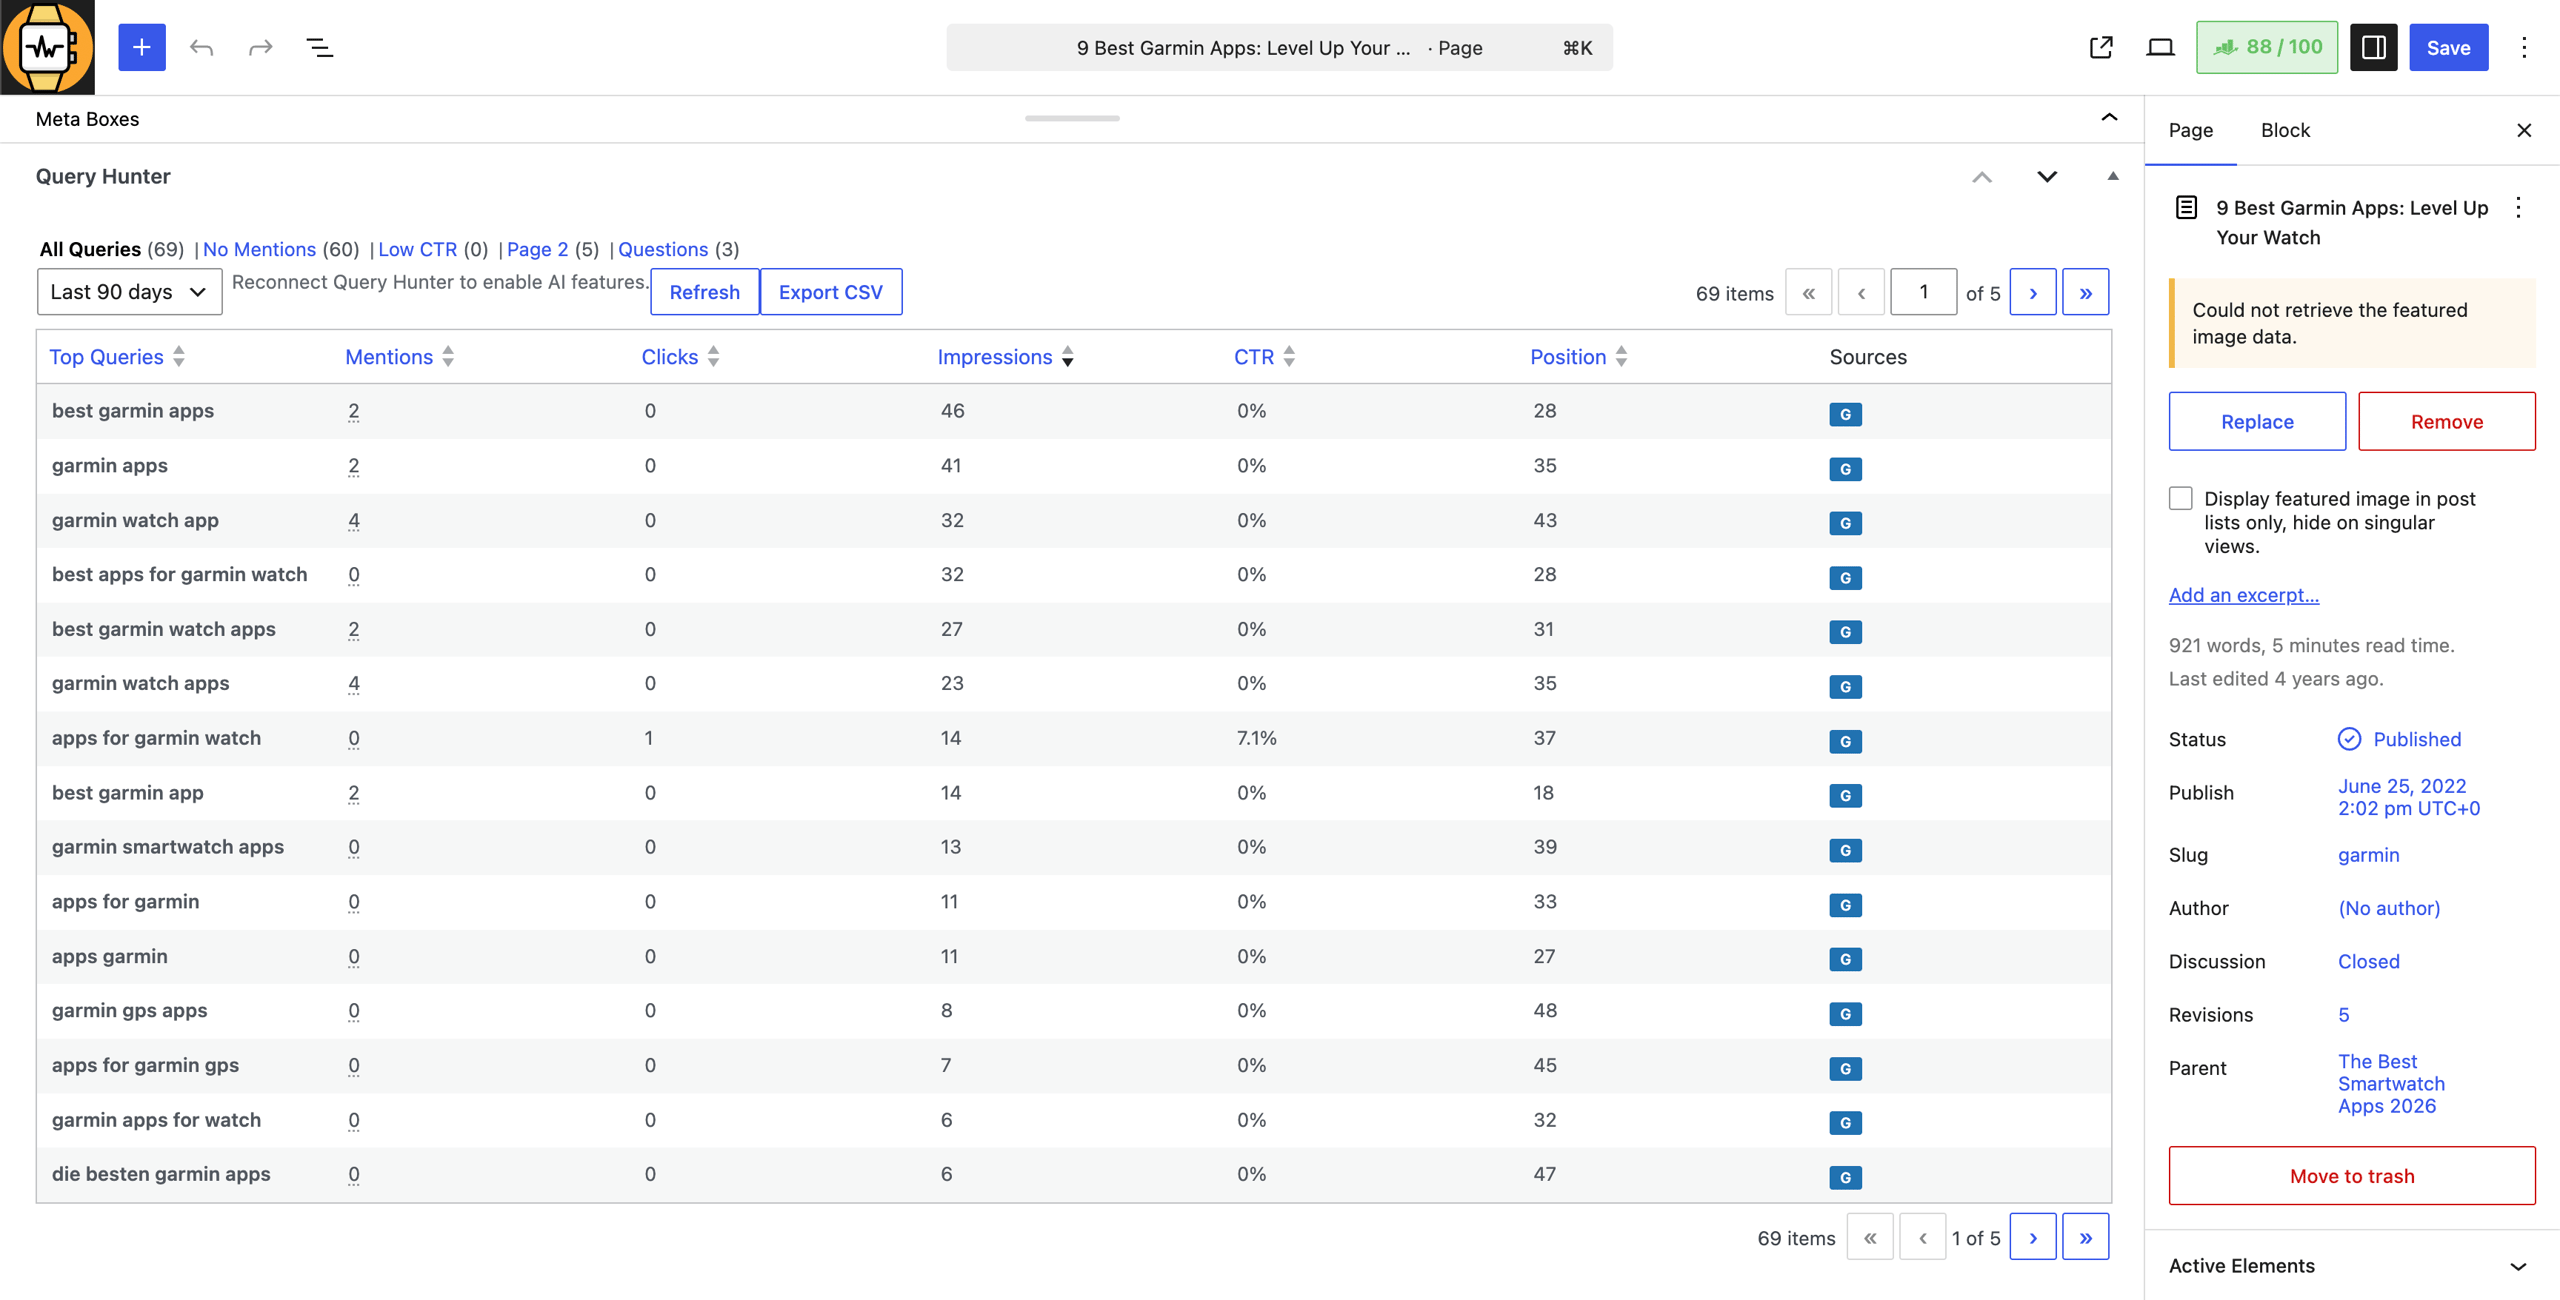The width and height of the screenshot is (2560, 1300).
Task: Move the page to trash
Action: (x=2351, y=1175)
